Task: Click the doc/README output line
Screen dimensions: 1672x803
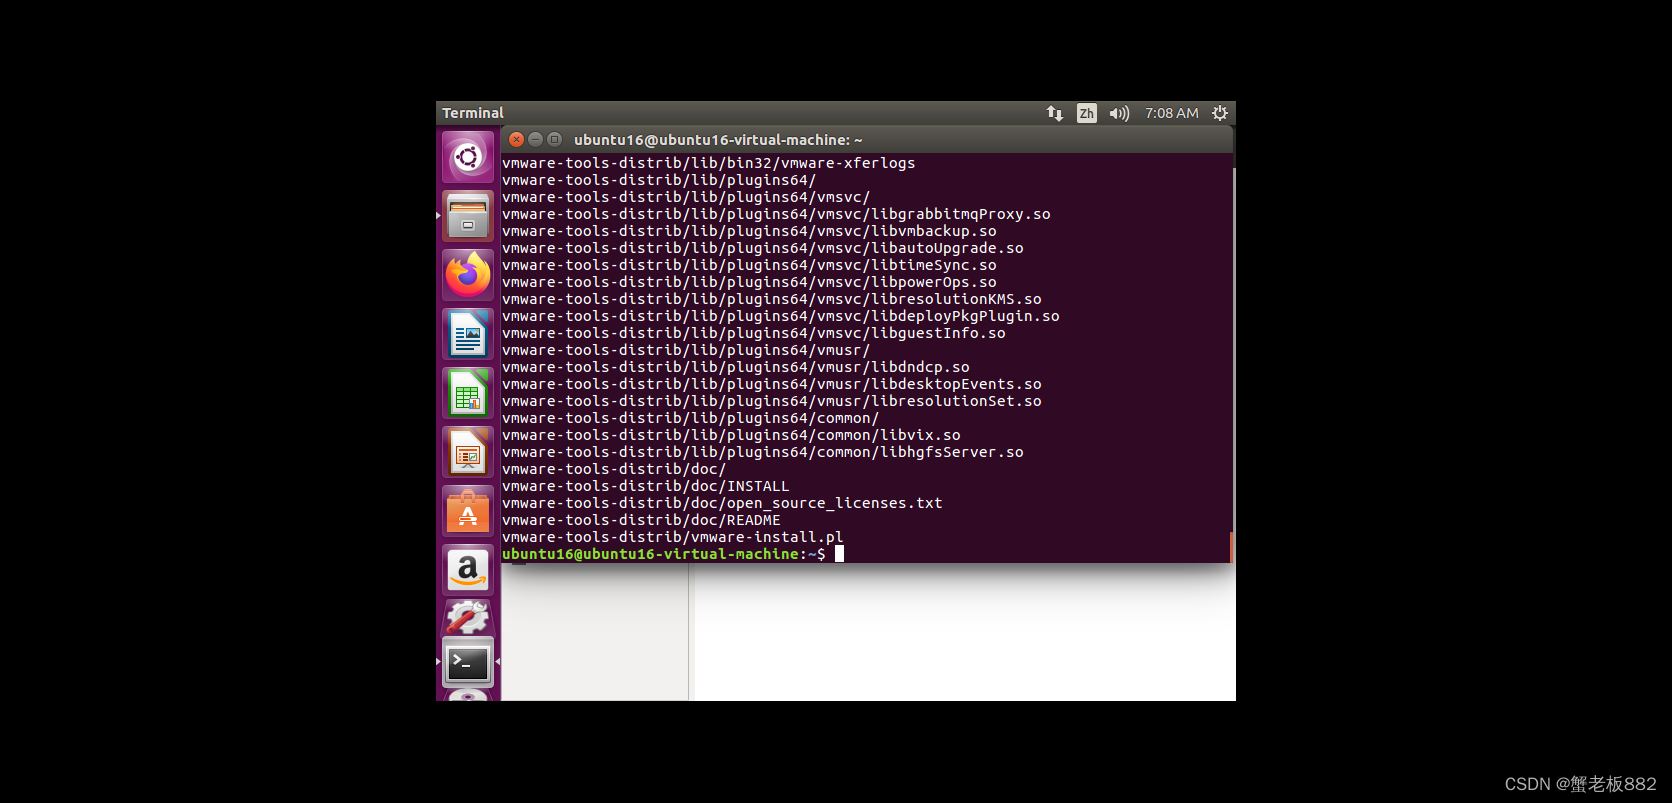Action: click(x=641, y=520)
